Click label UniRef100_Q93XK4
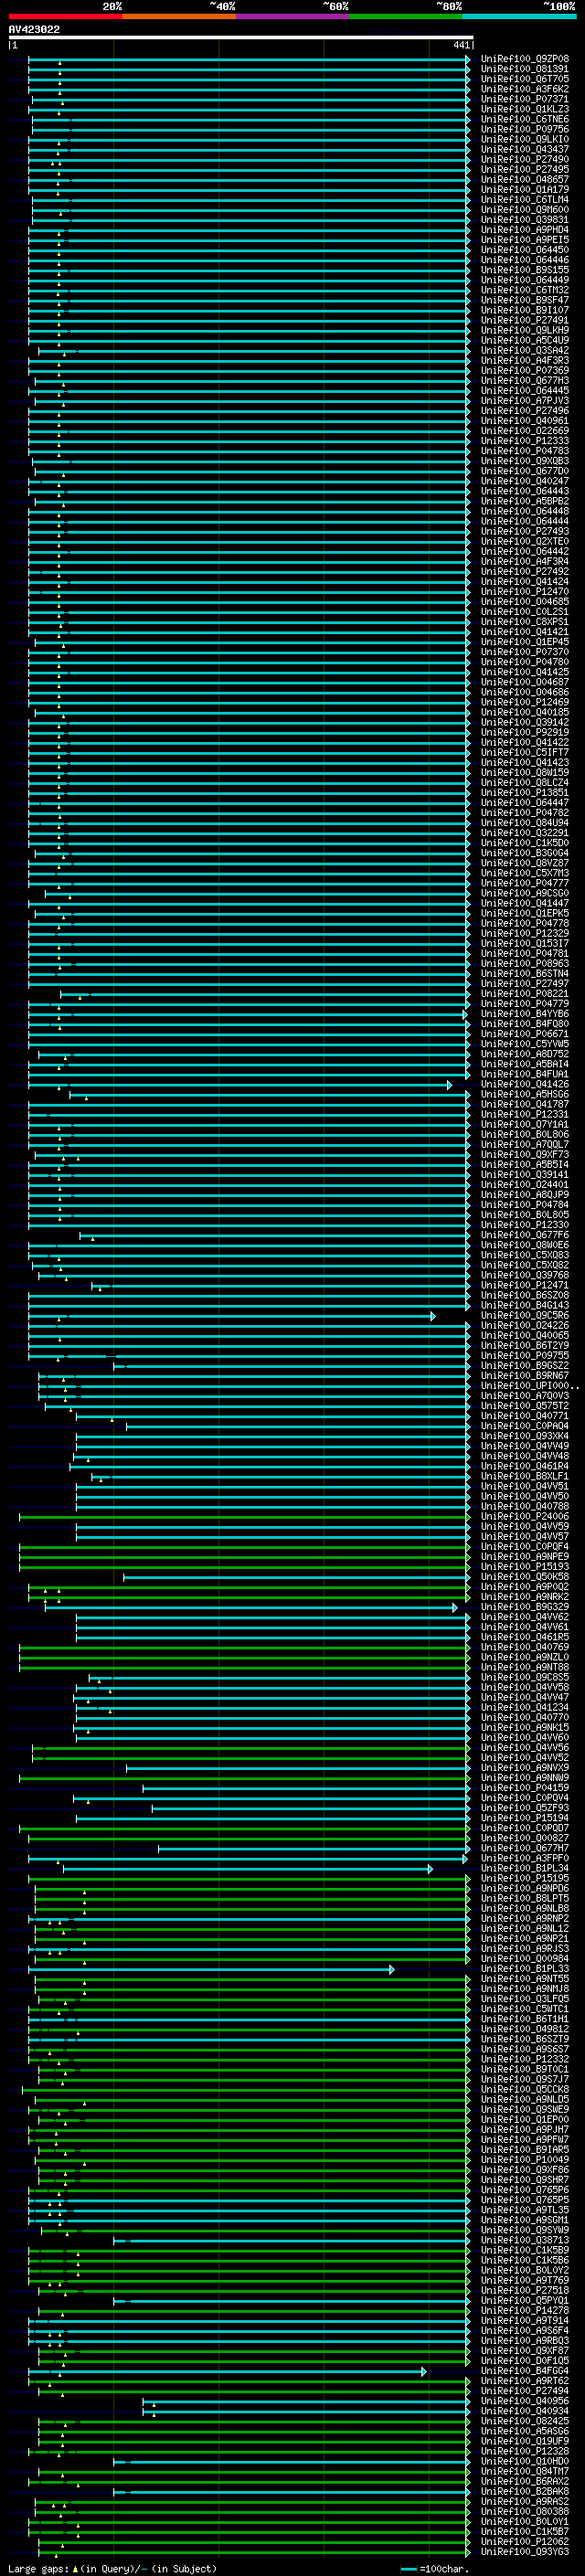 point(525,1436)
